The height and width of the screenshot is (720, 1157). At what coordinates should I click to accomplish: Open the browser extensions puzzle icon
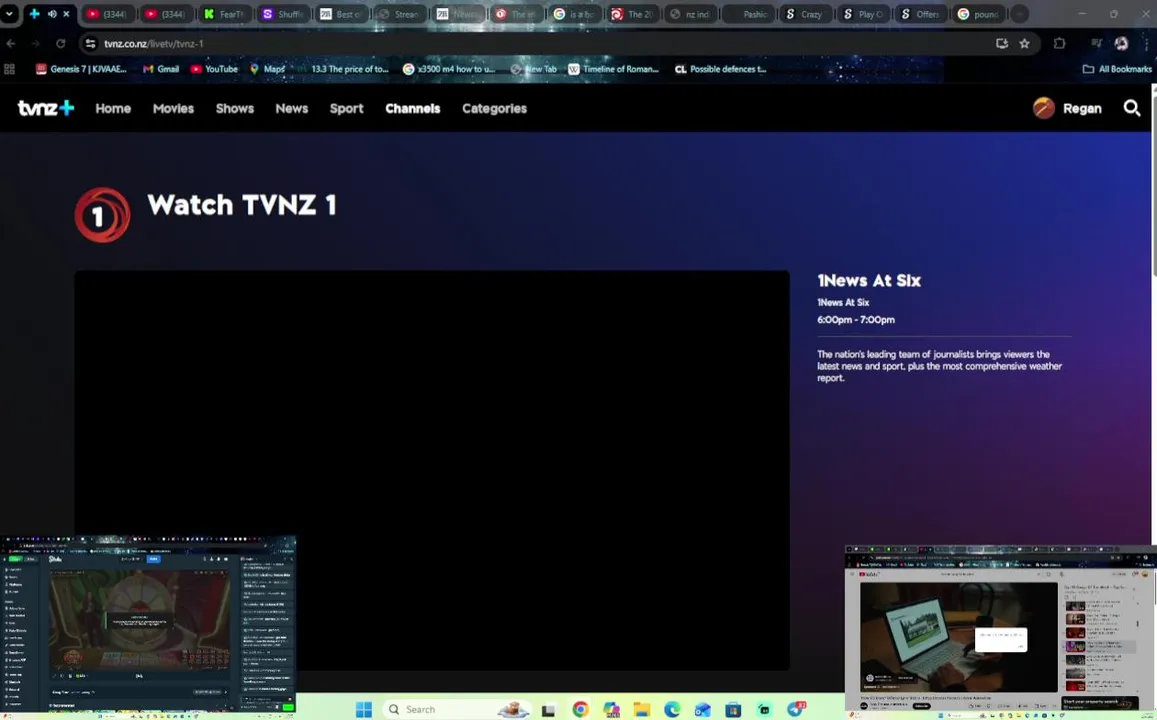coord(1060,44)
